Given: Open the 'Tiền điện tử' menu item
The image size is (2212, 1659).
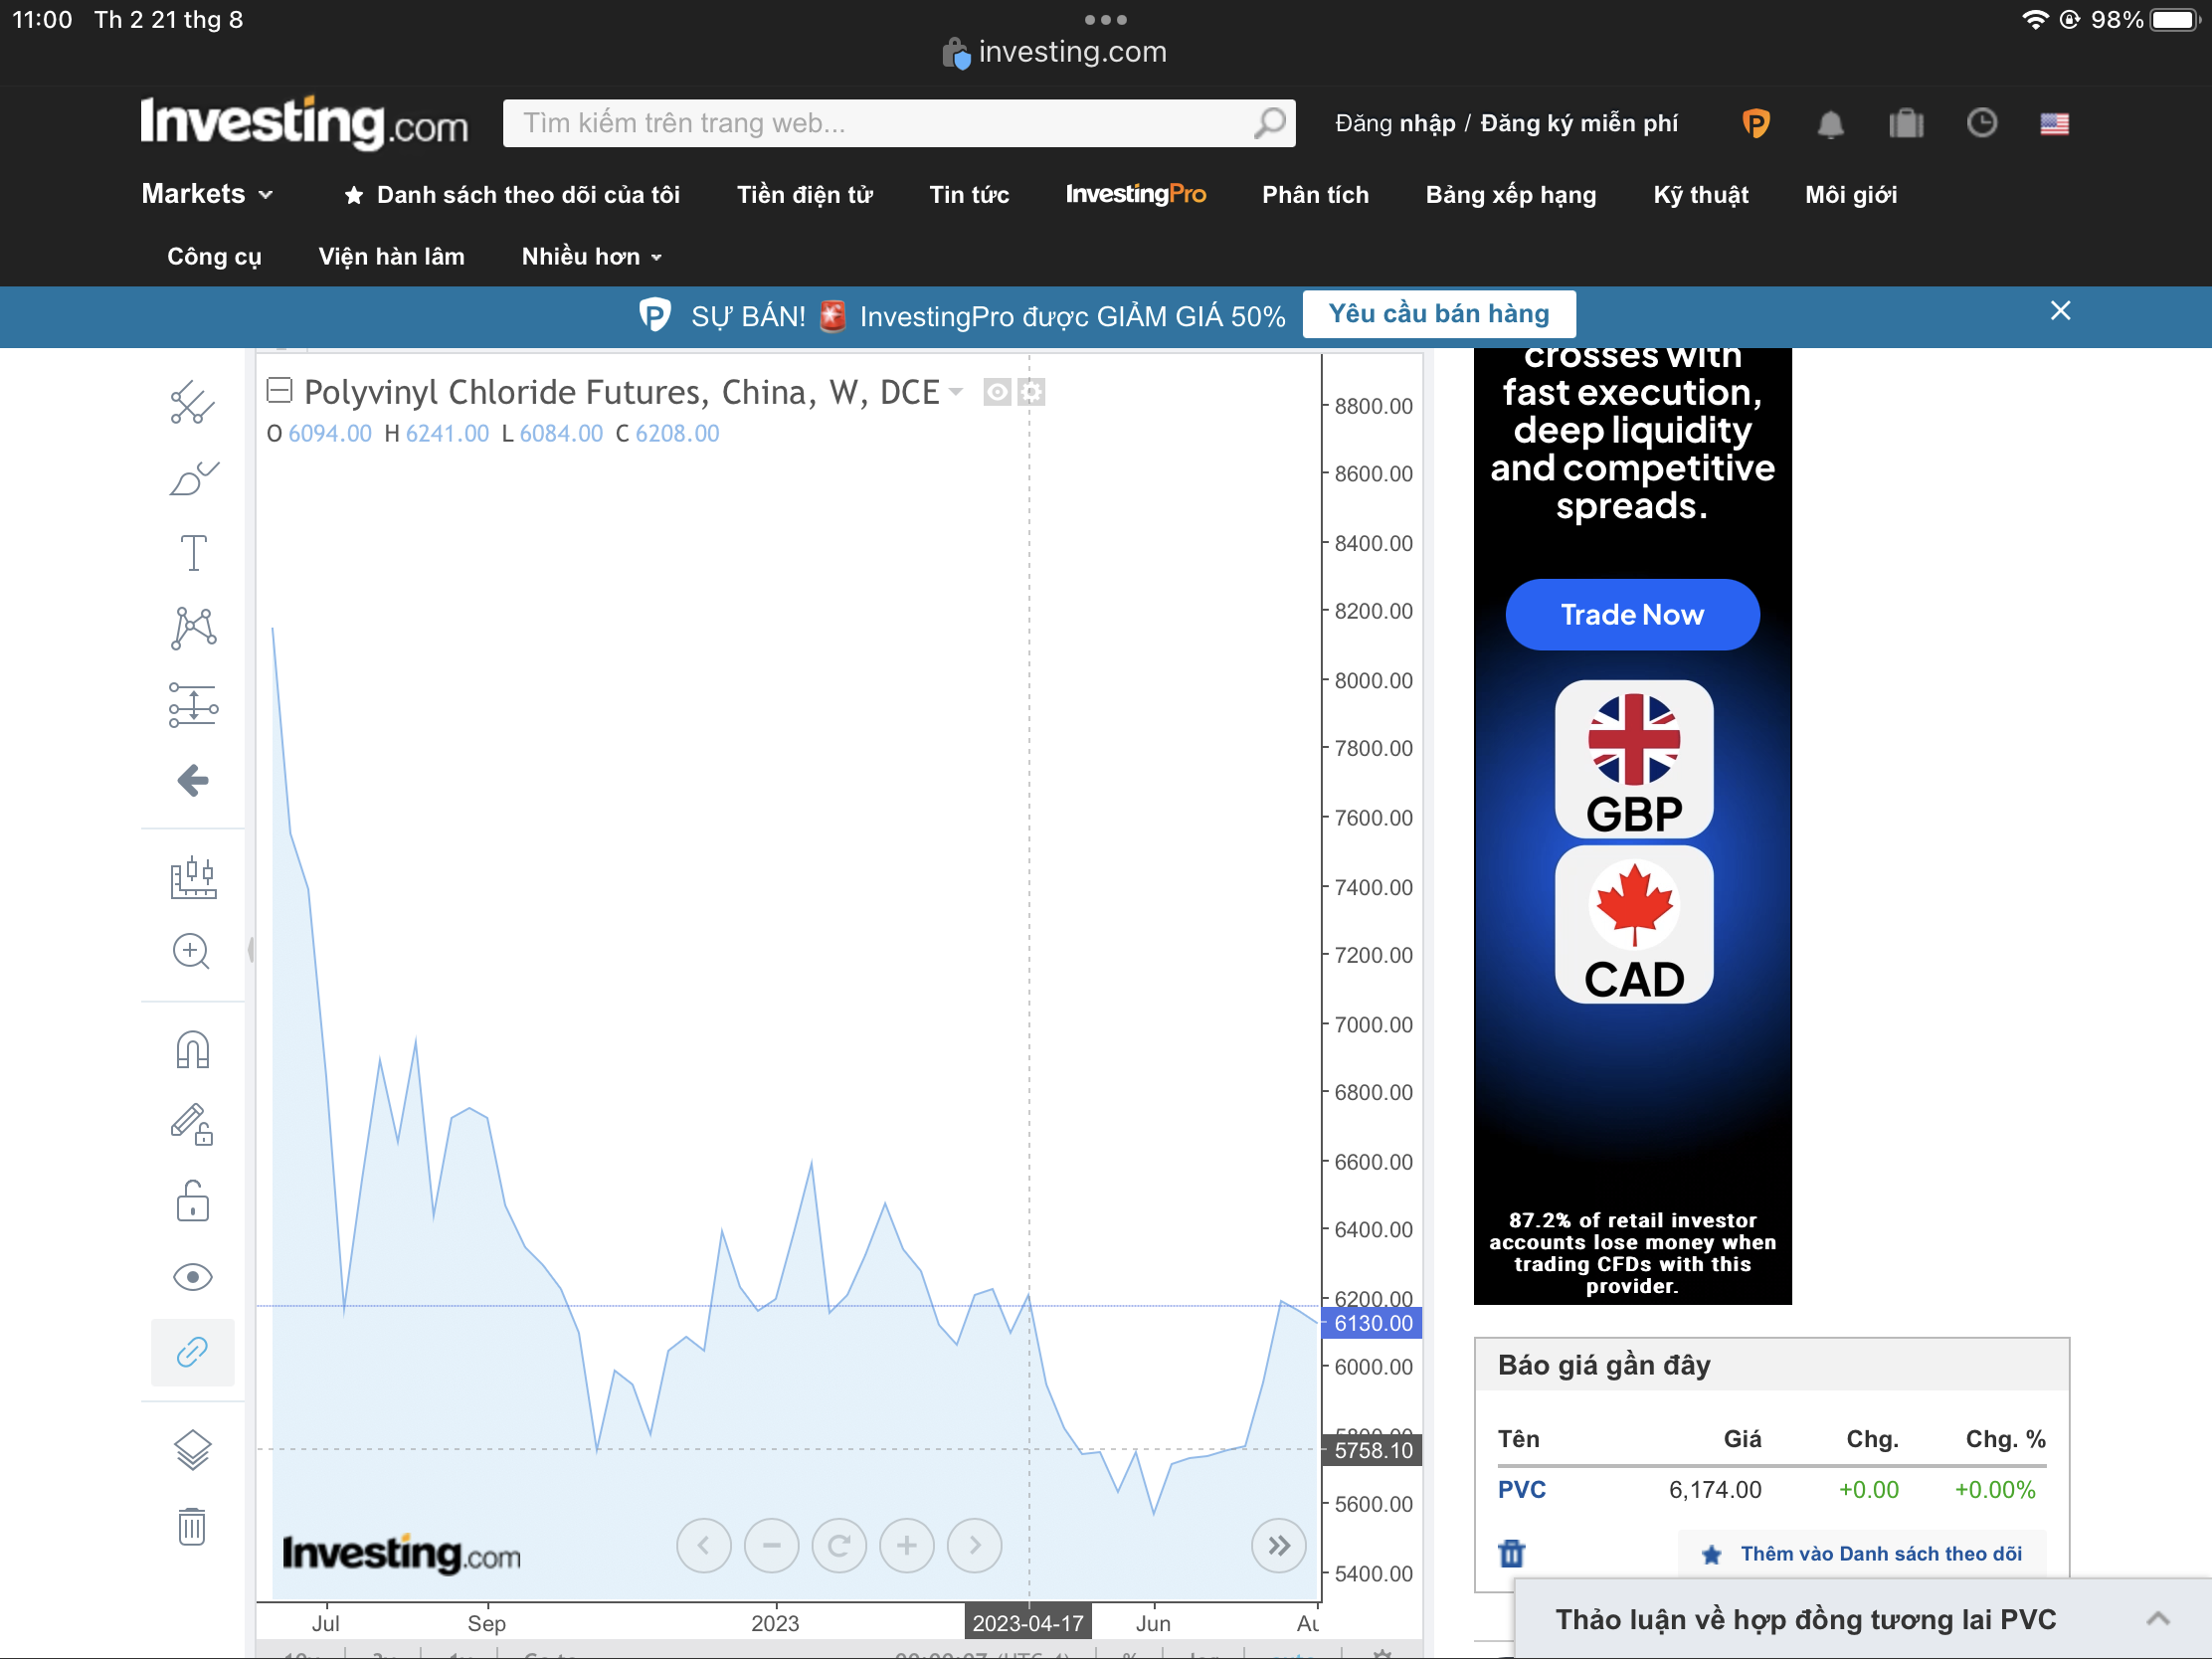Looking at the screenshot, I should (805, 195).
